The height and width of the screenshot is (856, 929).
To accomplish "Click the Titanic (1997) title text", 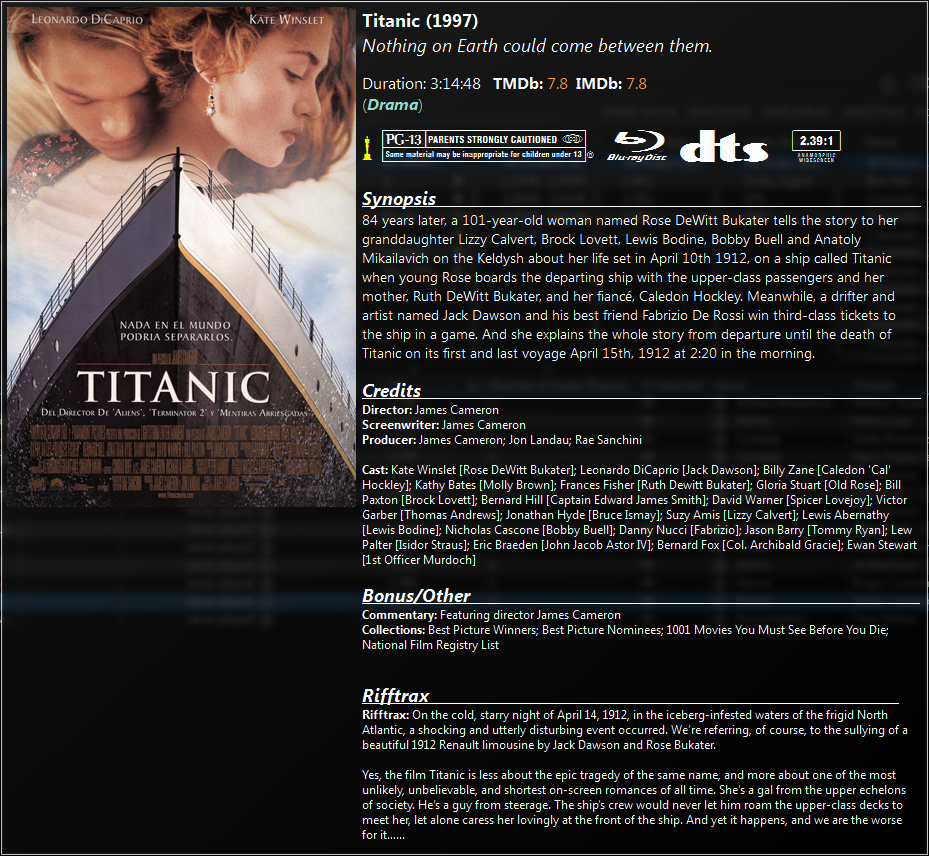I will (x=420, y=21).
